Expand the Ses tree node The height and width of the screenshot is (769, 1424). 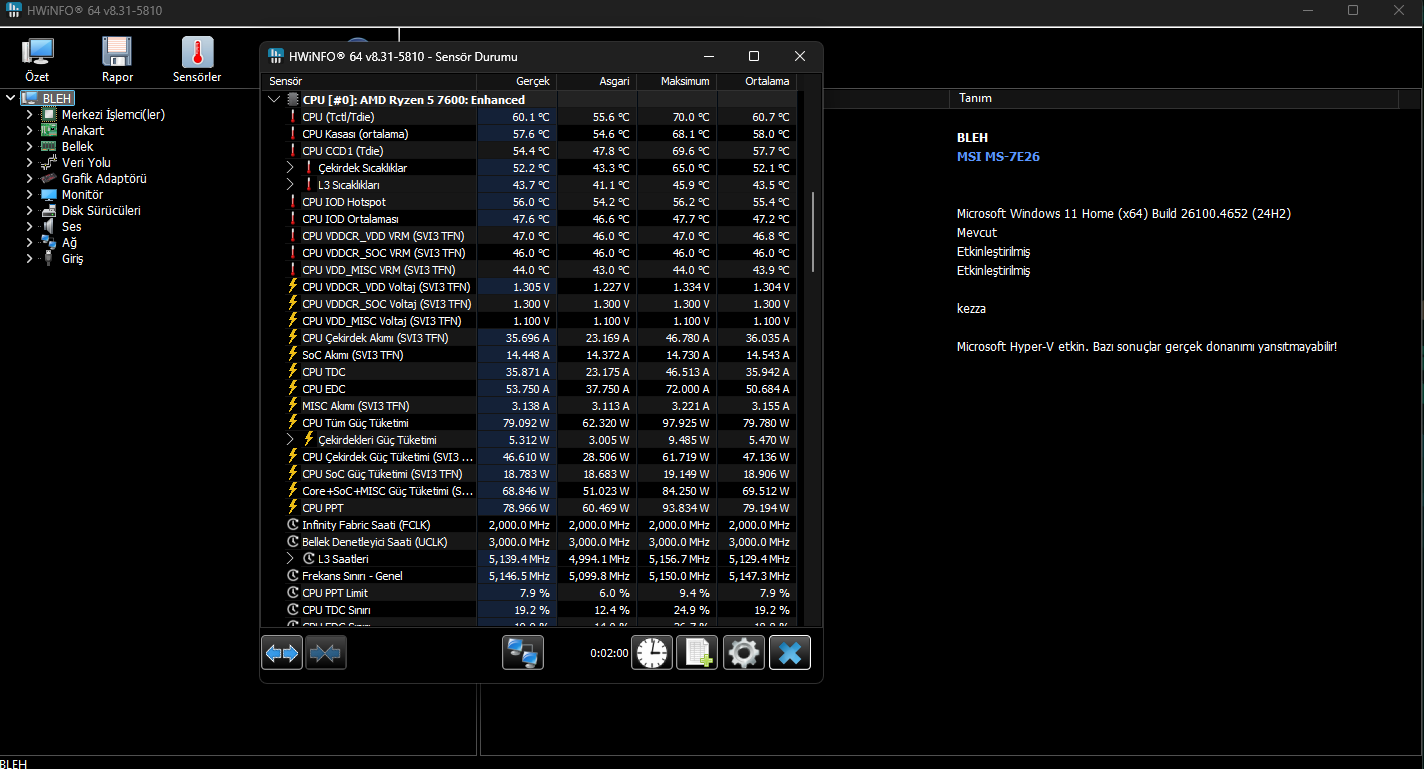pos(30,226)
